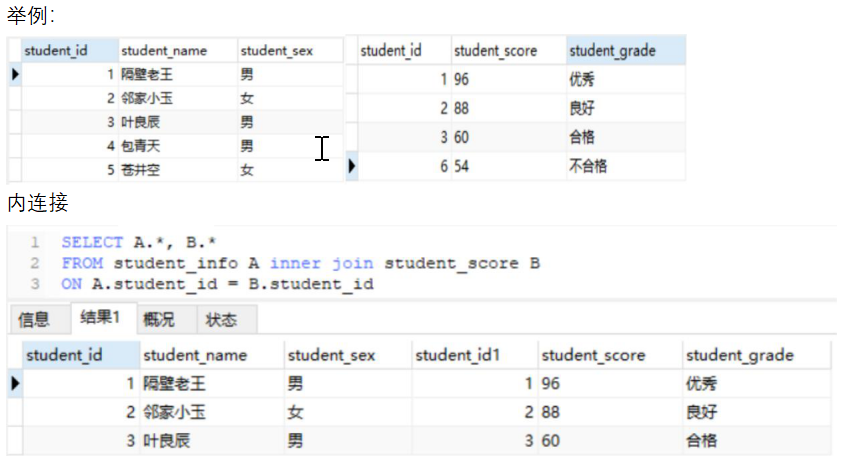This screenshot has height=456, width=864.
Task: Click row pointer arrow beside 隔壁老王 in top table
Action: point(15,74)
